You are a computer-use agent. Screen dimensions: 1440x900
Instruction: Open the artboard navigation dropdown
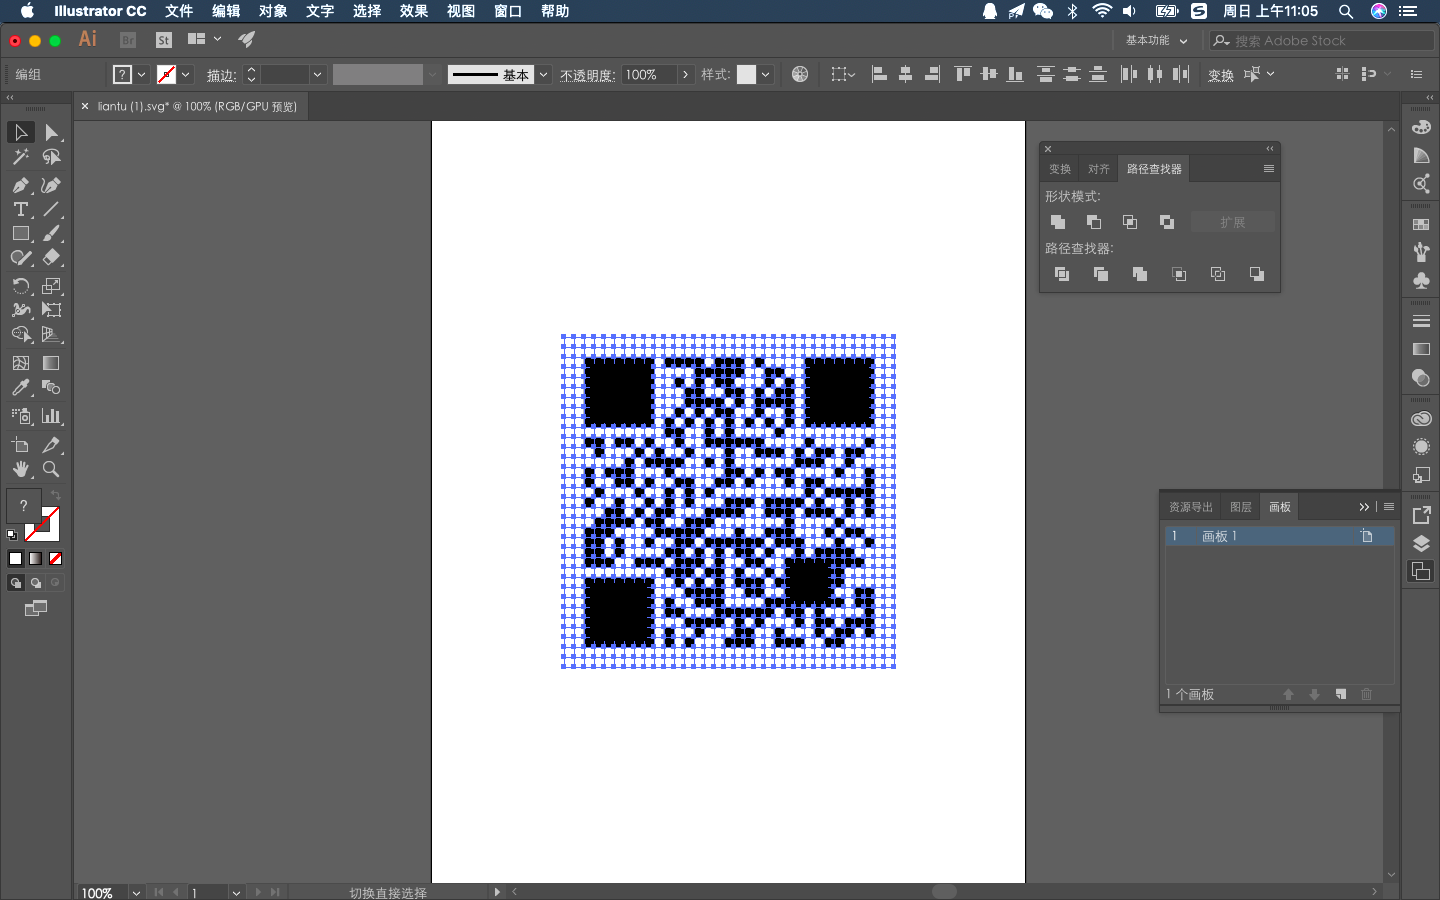236,892
